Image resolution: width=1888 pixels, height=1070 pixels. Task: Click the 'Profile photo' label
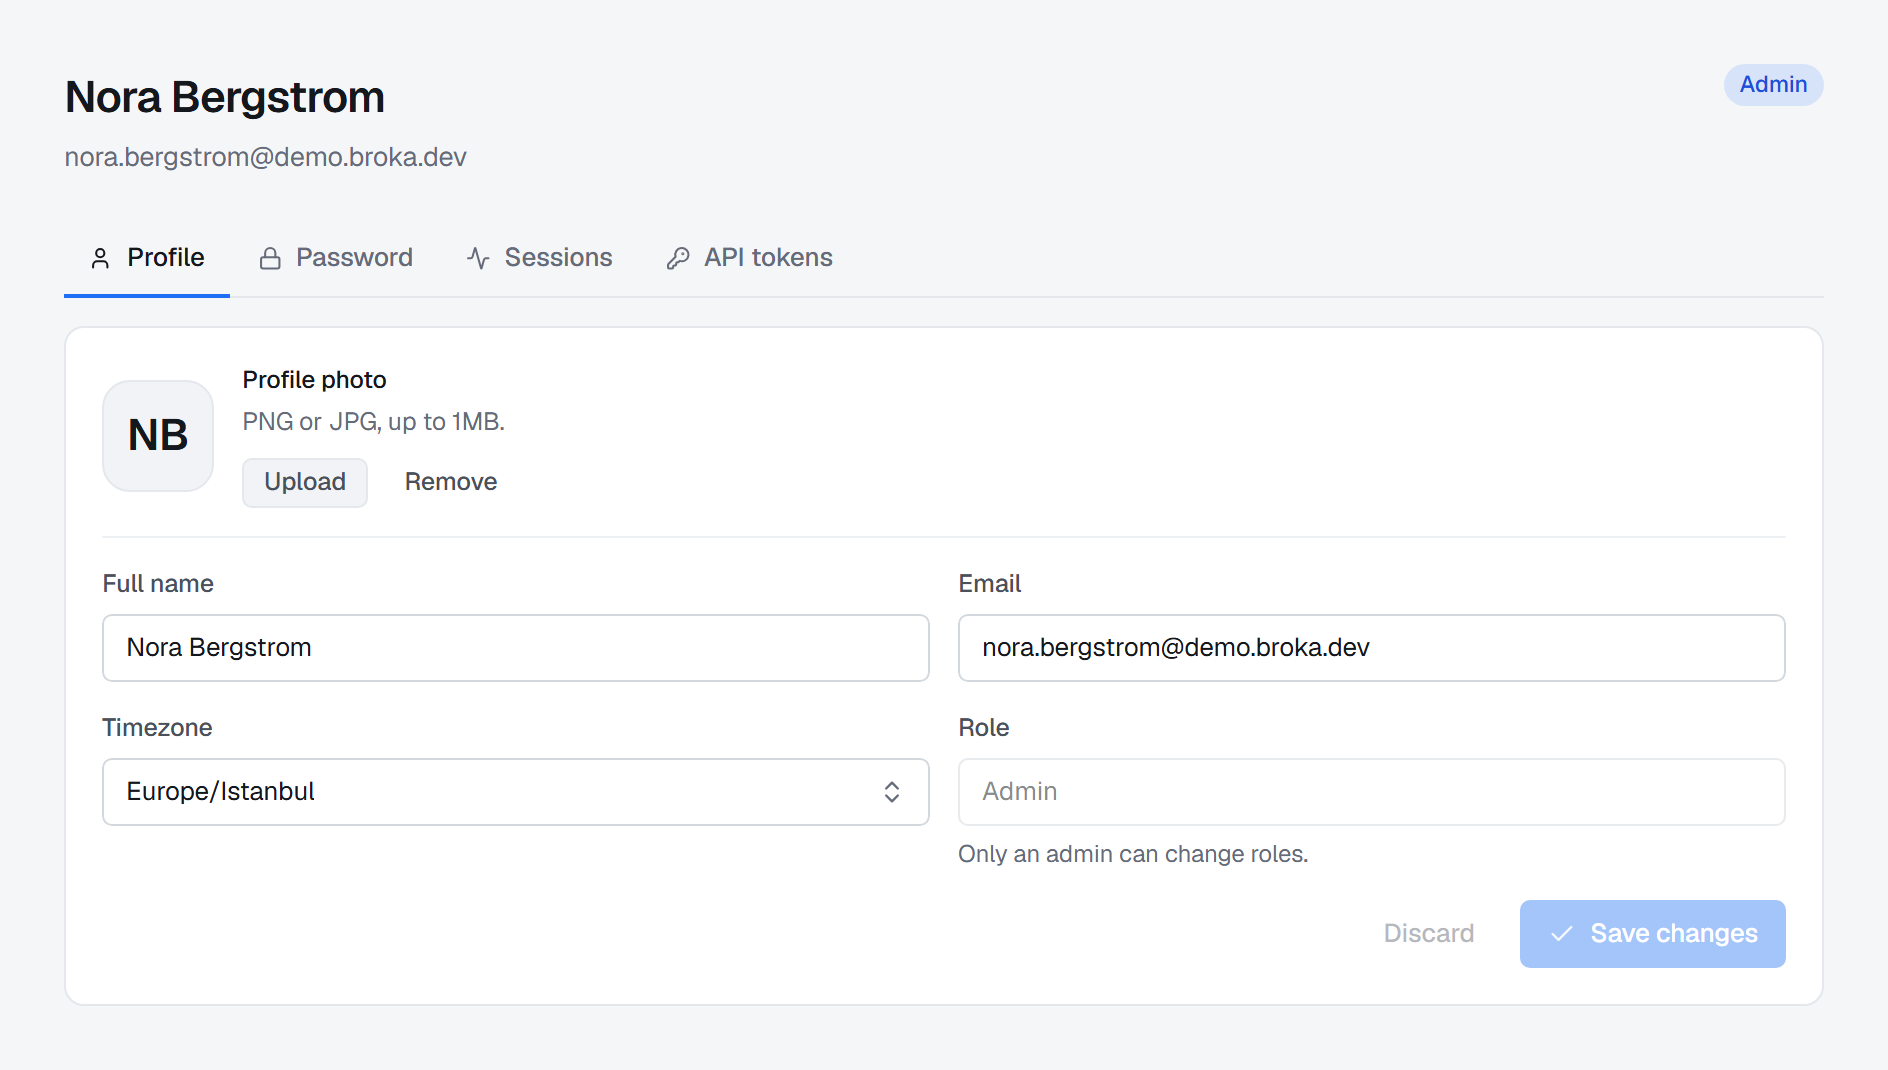click(x=315, y=380)
